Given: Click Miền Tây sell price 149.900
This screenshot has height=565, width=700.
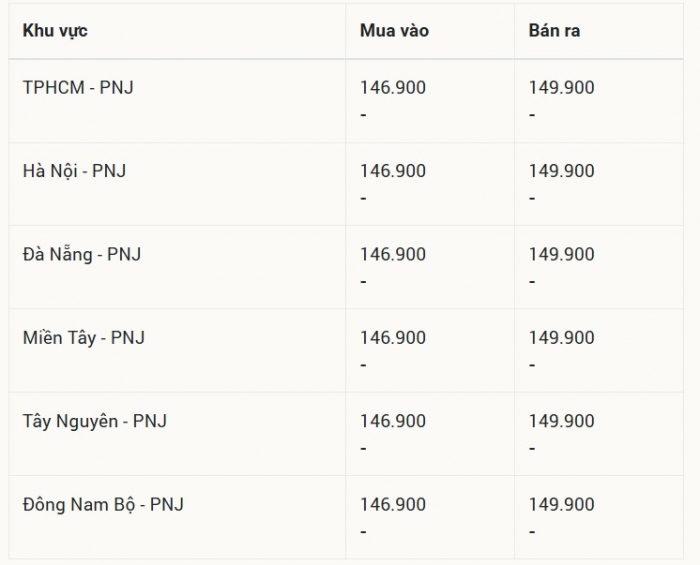Looking at the screenshot, I should click(562, 337).
